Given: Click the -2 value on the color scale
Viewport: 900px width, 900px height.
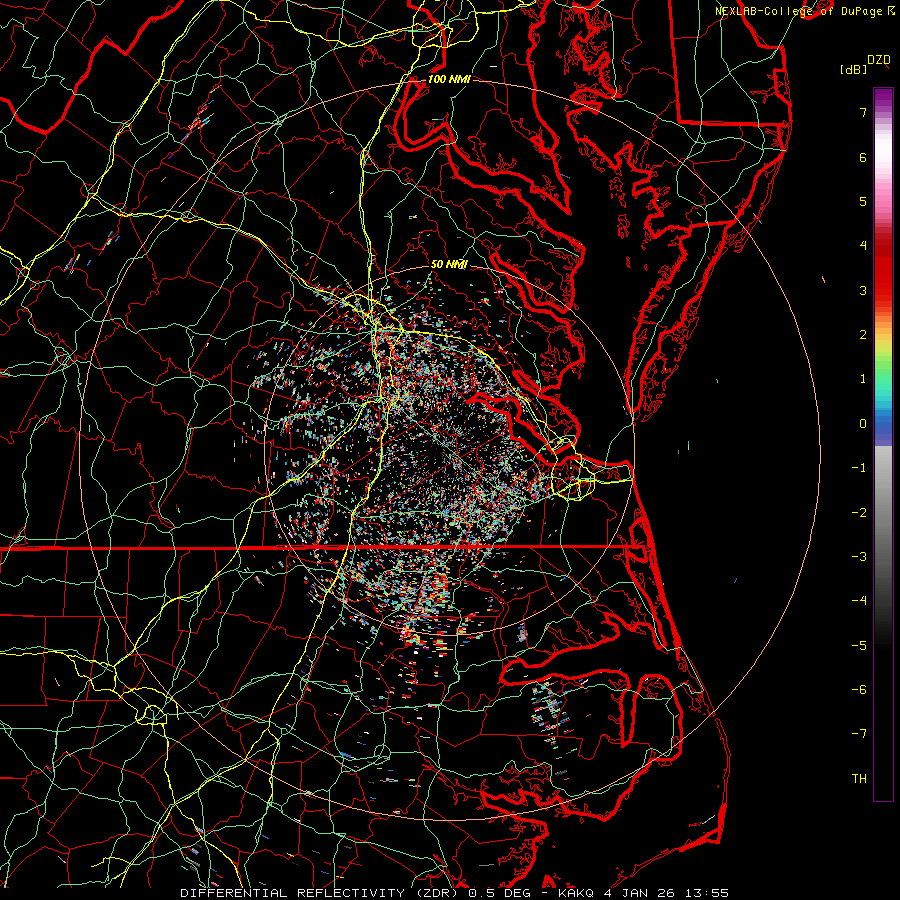Looking at the screenshot, I should pos(859,513).
